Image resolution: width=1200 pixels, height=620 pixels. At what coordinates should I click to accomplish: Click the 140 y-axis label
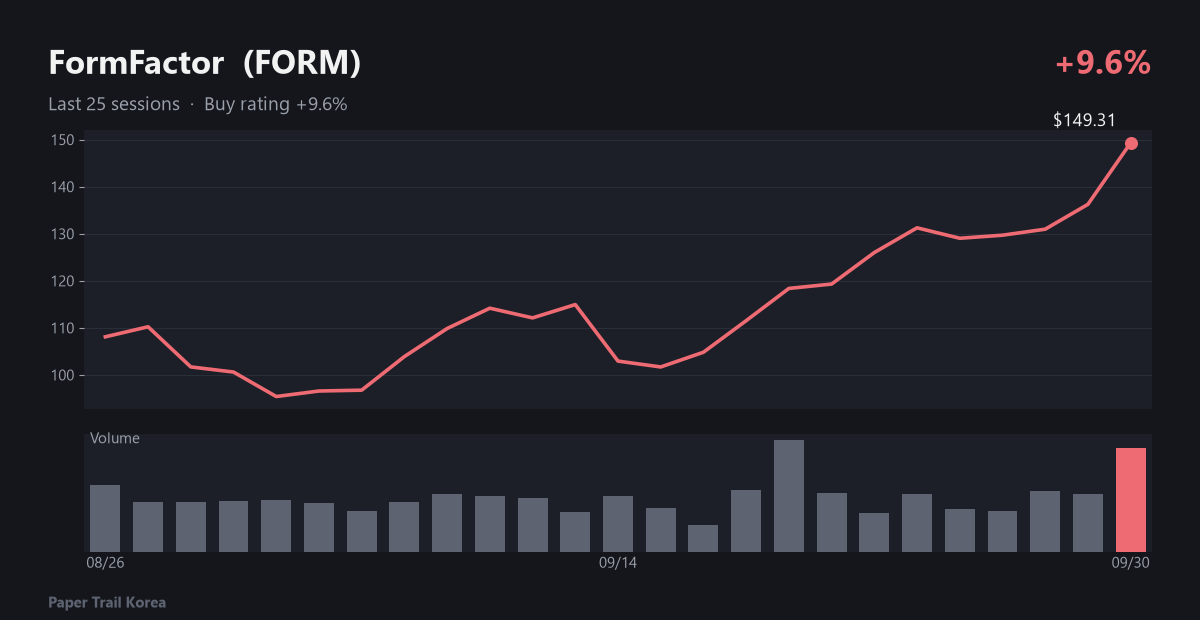pos(64,187)
